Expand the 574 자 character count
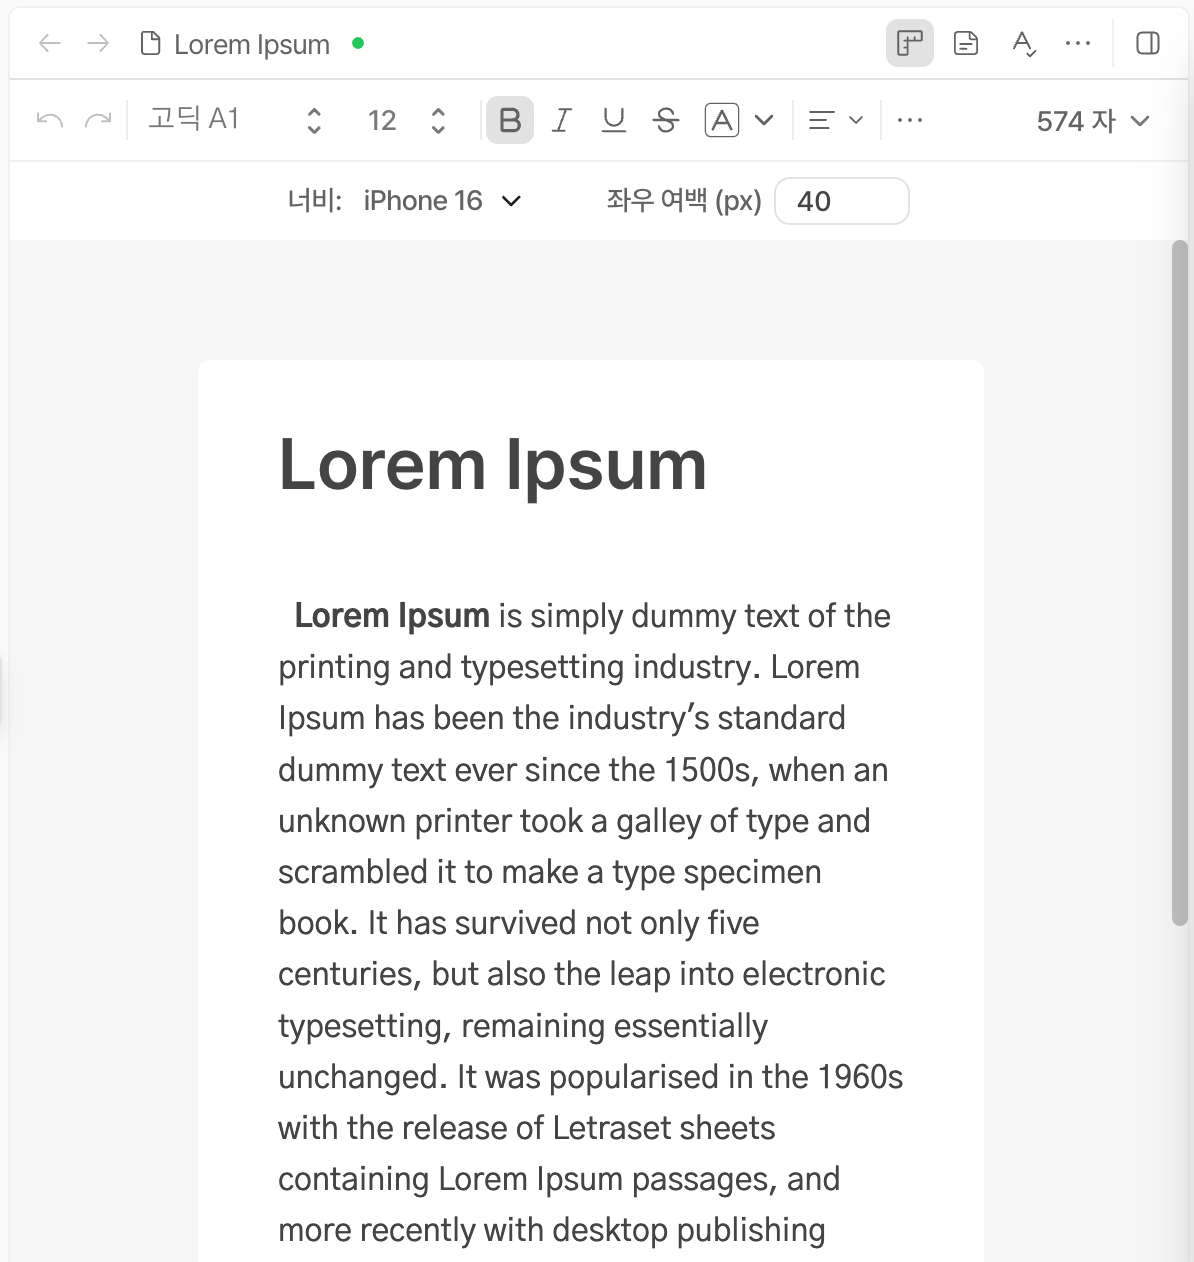Viewport: 1194px width, 1262px height. point(1092,121)
